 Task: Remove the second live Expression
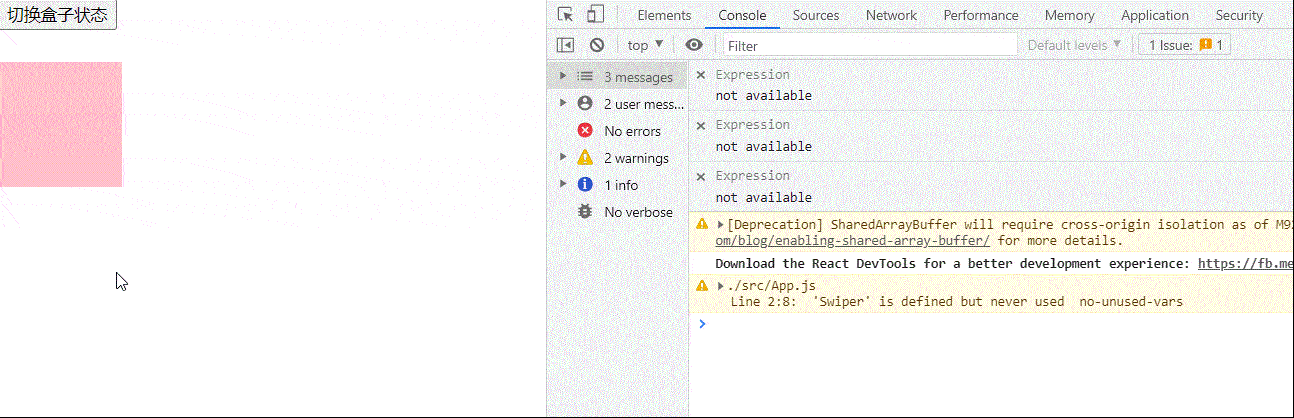tap(701, 125)
